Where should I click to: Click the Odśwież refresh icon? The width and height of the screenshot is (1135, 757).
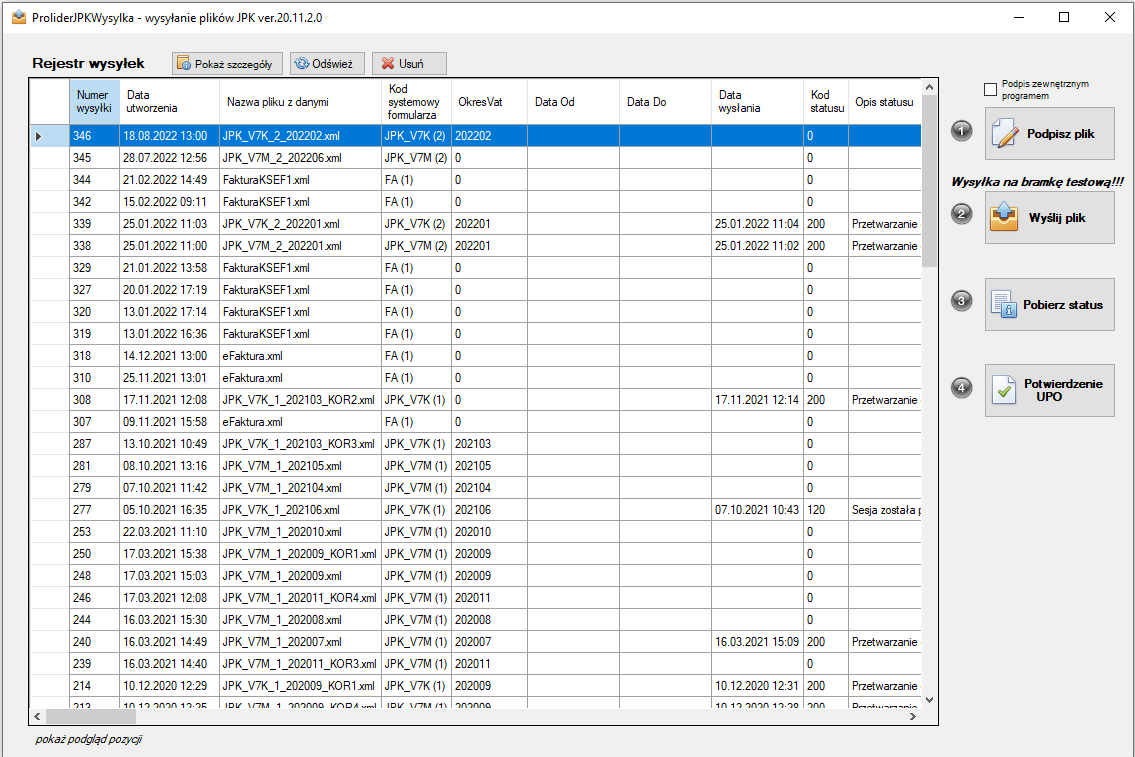301,64
